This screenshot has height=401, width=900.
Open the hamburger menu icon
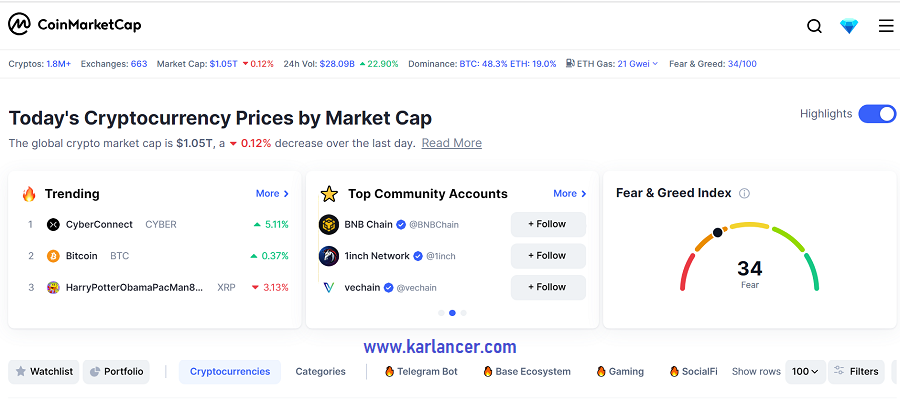[x=886, y=26]
